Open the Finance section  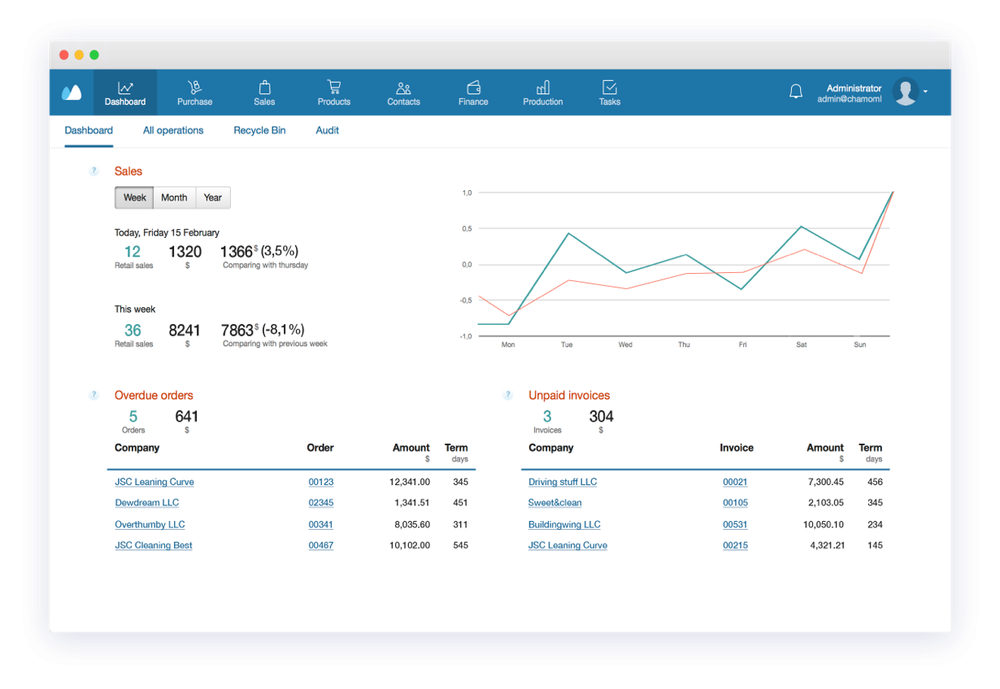pyautogui.click(x=472, y=91)
